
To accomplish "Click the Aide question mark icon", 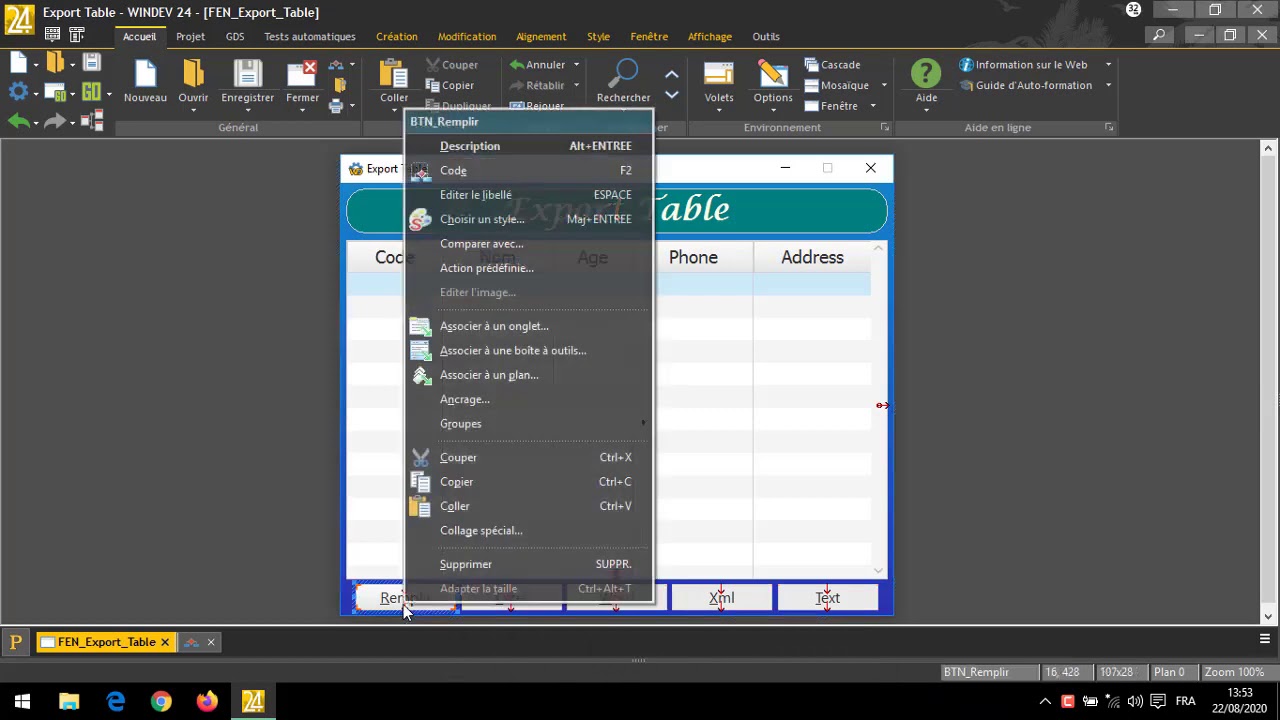I will [x=926, y=74].
